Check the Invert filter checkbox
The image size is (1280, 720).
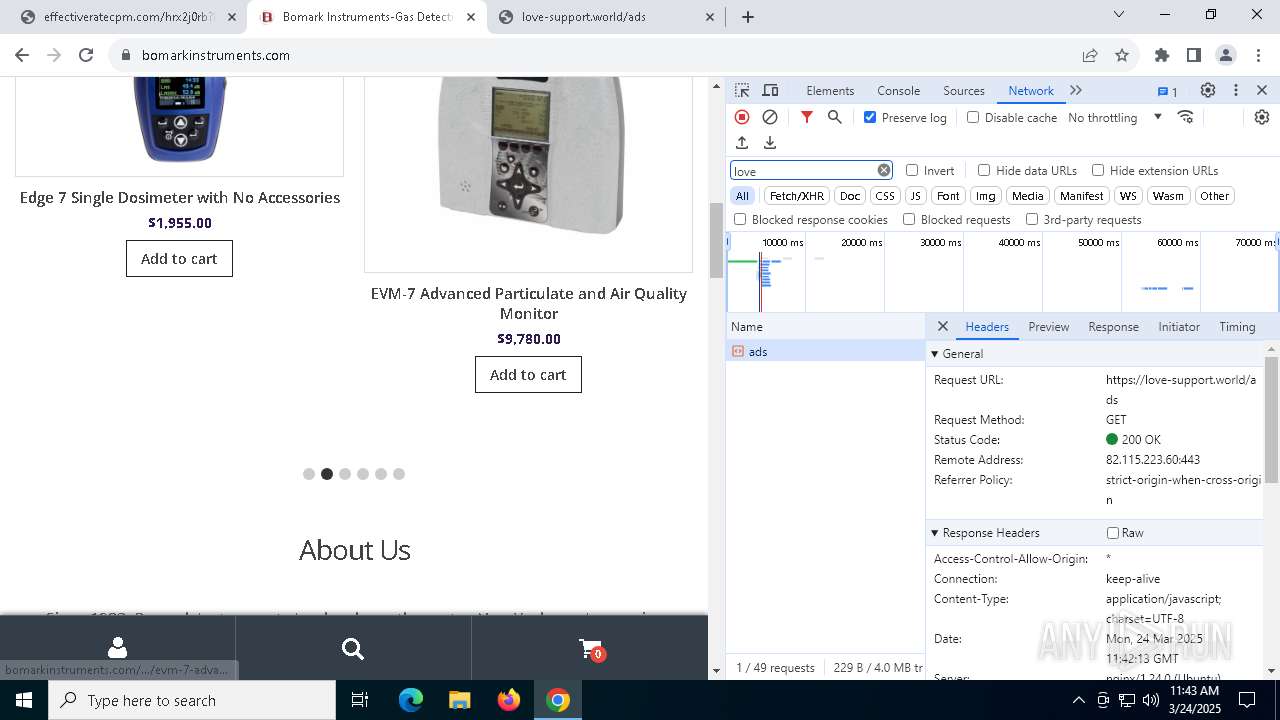912,170
